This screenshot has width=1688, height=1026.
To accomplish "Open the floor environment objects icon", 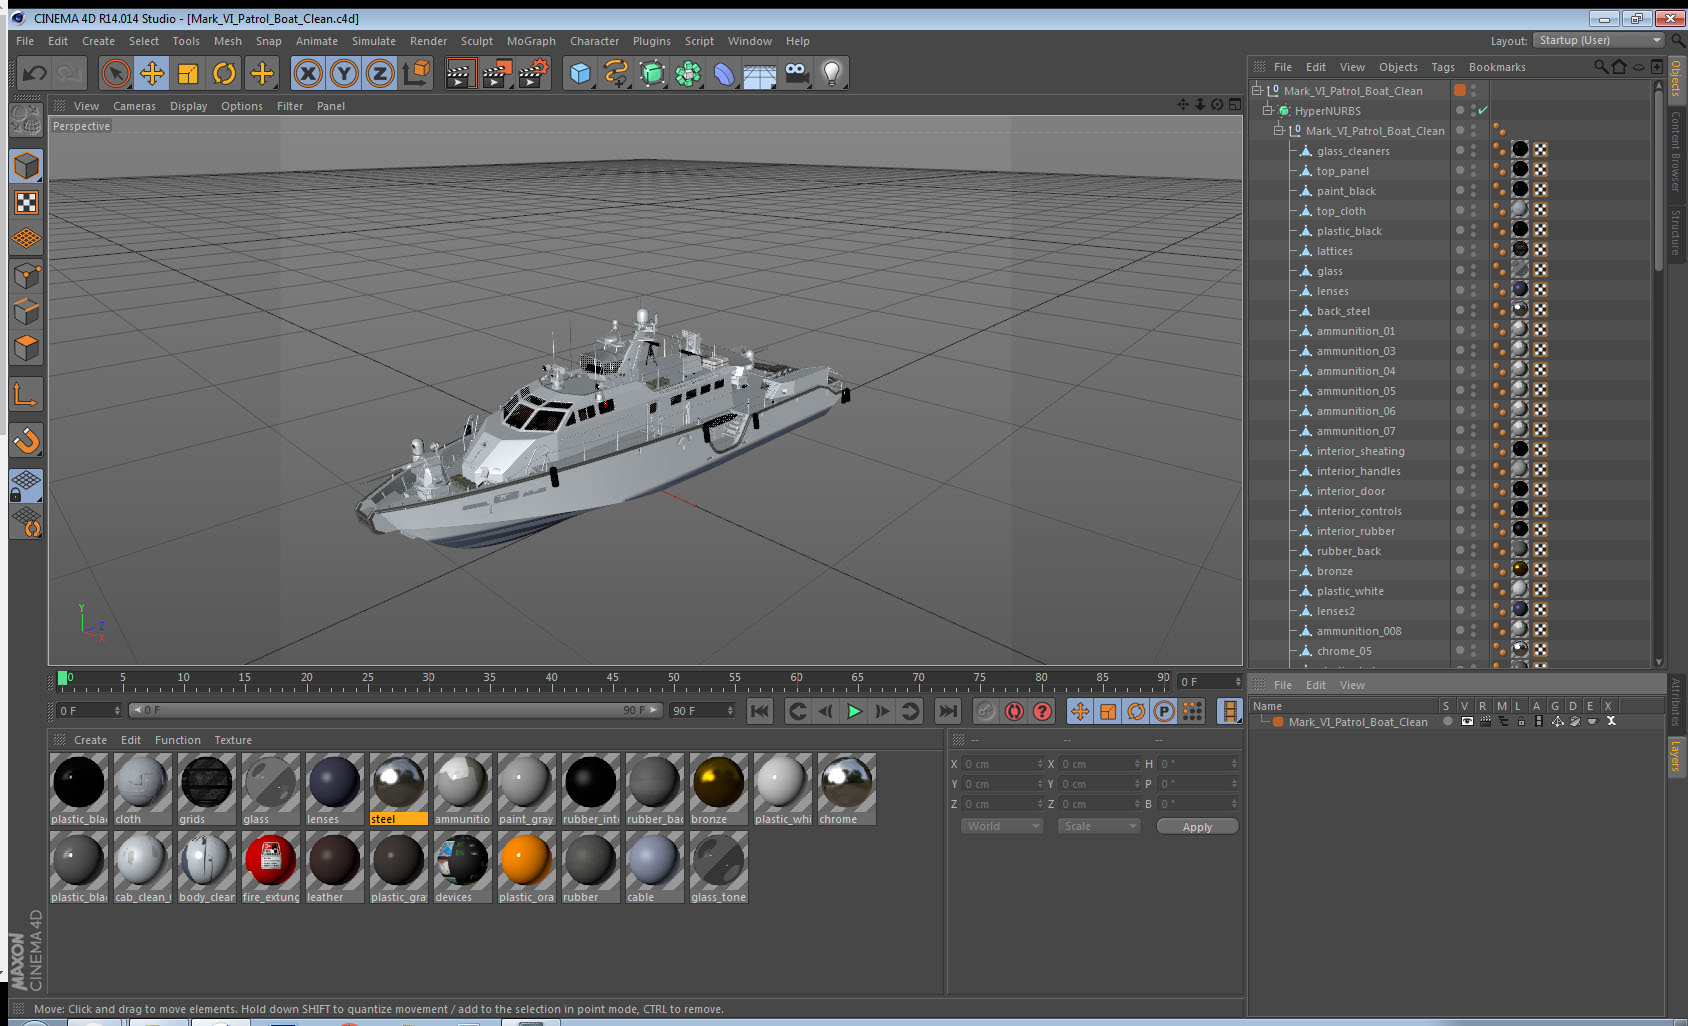I will (x=760, y=73).
